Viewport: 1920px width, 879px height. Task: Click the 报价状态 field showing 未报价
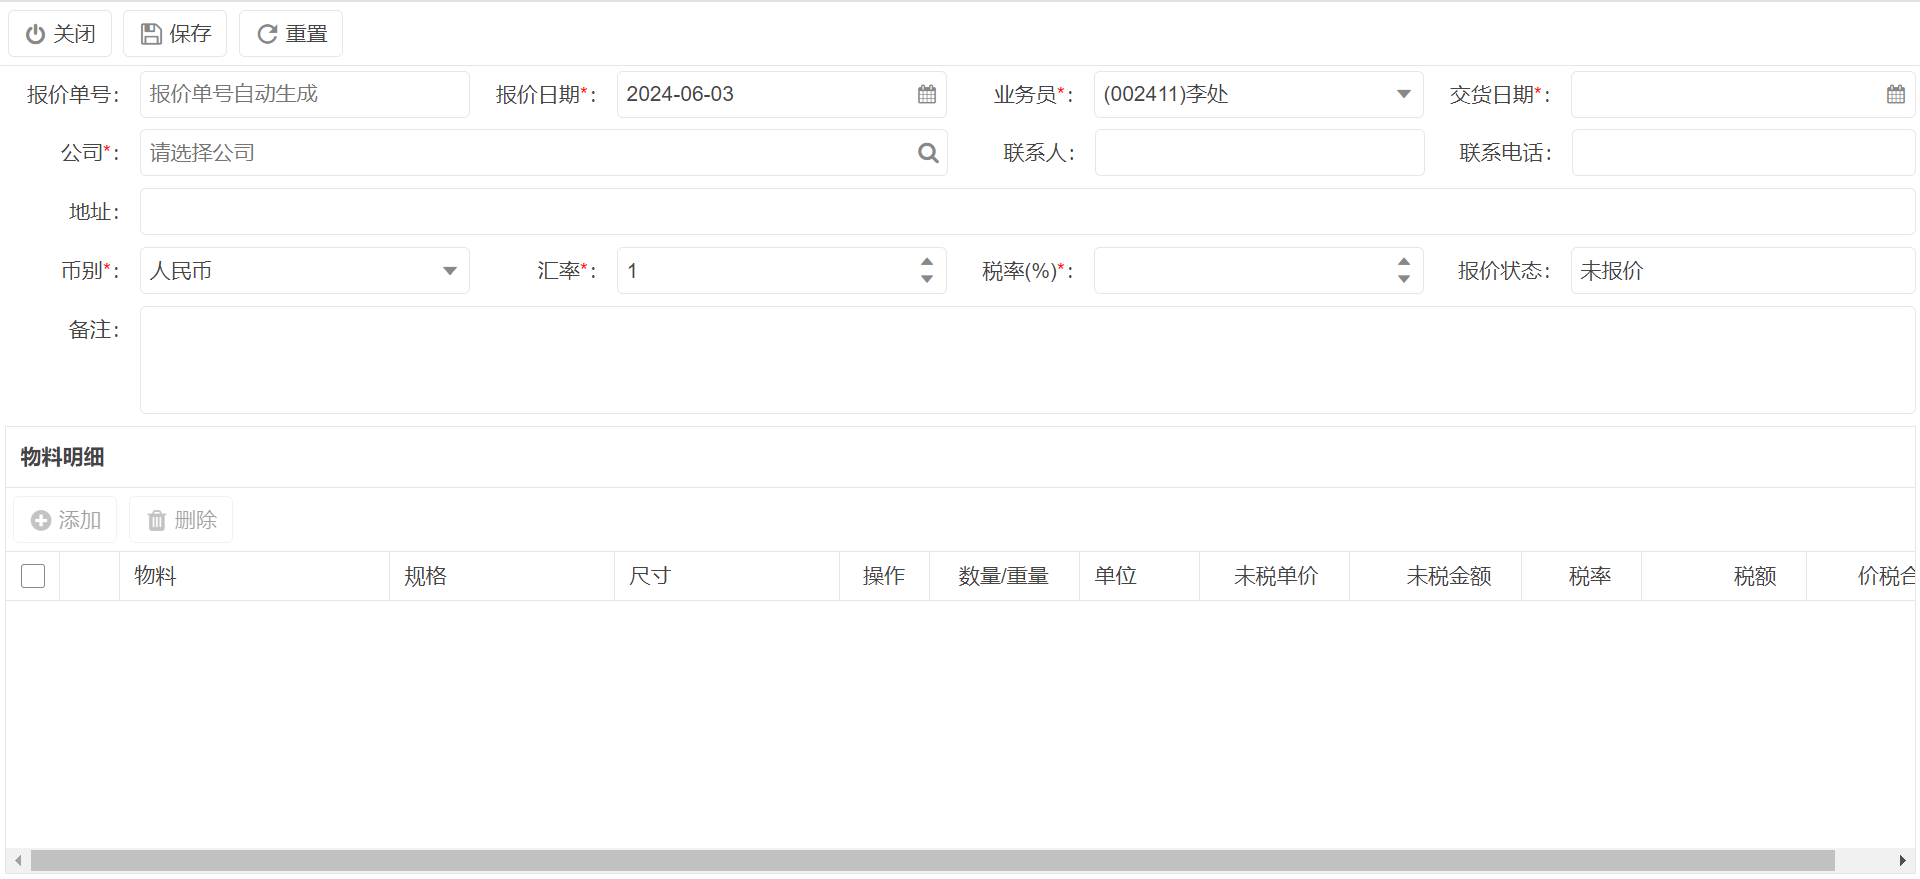pyautogui.click(x=1742, y=271)
